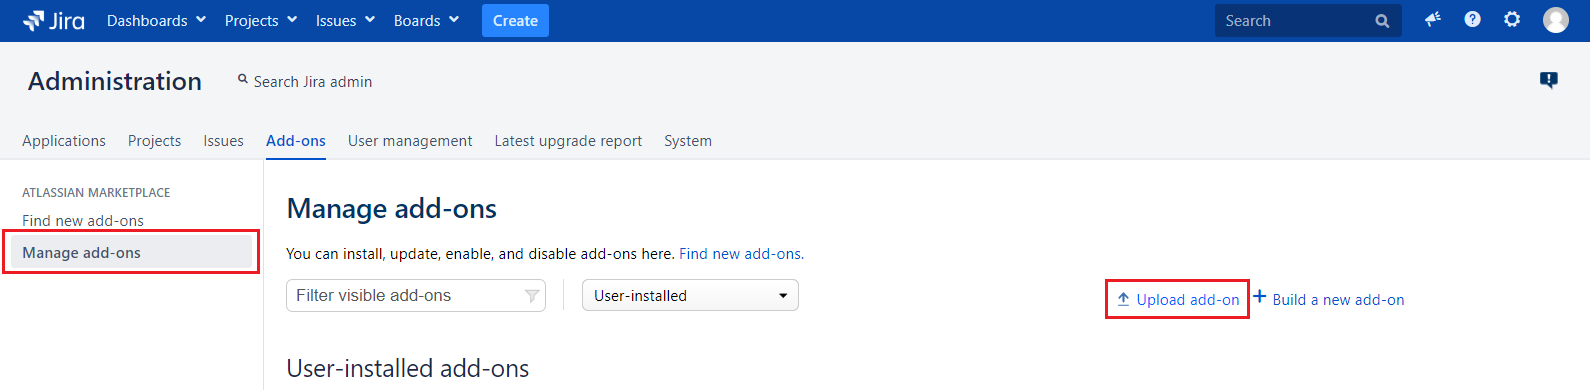Expand the Dashboards menu
The width and height of the screenshot is (1590, 390).
(156, 20)
